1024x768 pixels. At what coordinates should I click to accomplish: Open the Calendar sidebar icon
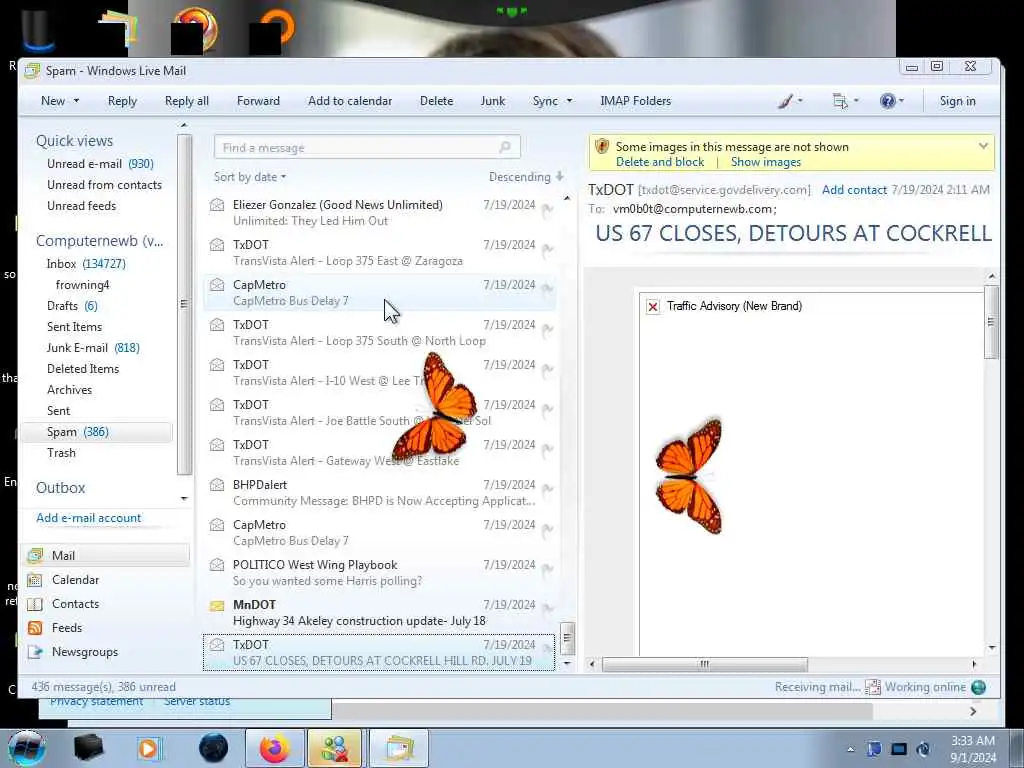click(35, 580)
